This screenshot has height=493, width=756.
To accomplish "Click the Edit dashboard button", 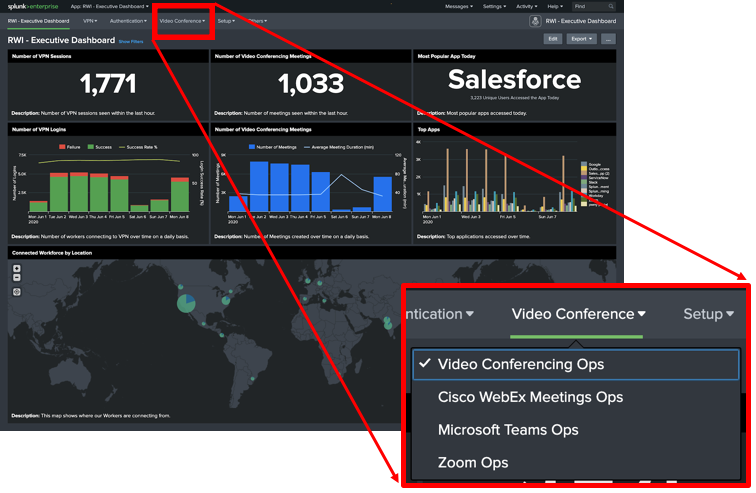I will (x=552, y=39).
